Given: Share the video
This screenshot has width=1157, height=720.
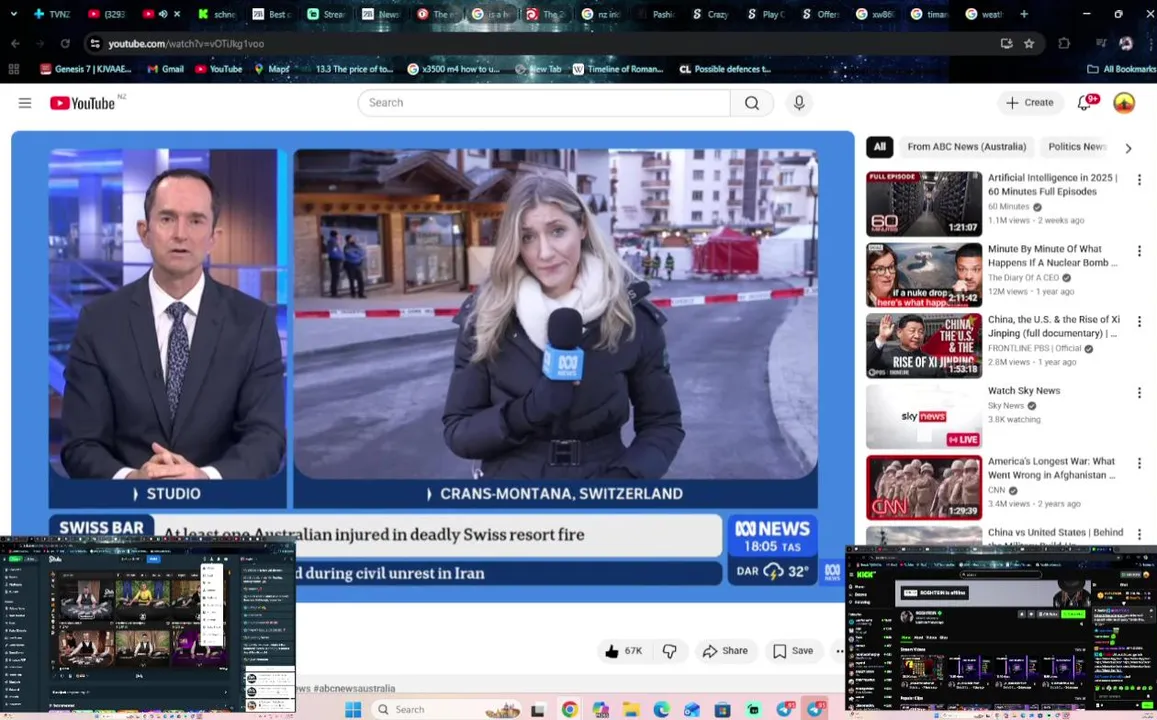Looking at the screenshot, I should [725, 651].
